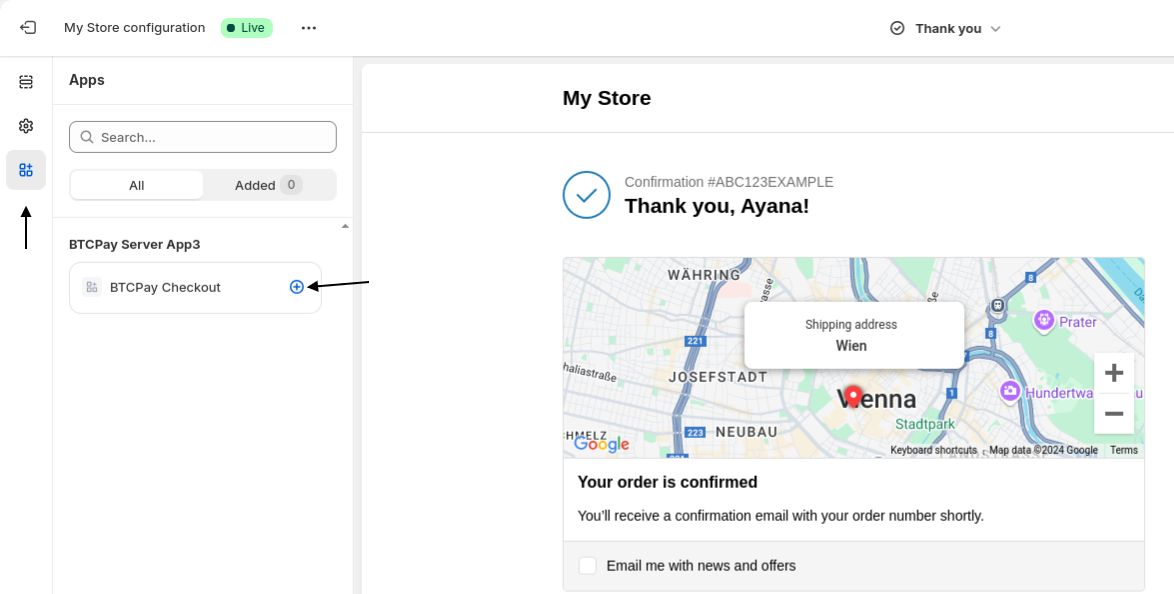This screenshot has height=594, width=1174.
Task: Click the blue confirmation checkmark circle
Action: click(x=586, y=195)
